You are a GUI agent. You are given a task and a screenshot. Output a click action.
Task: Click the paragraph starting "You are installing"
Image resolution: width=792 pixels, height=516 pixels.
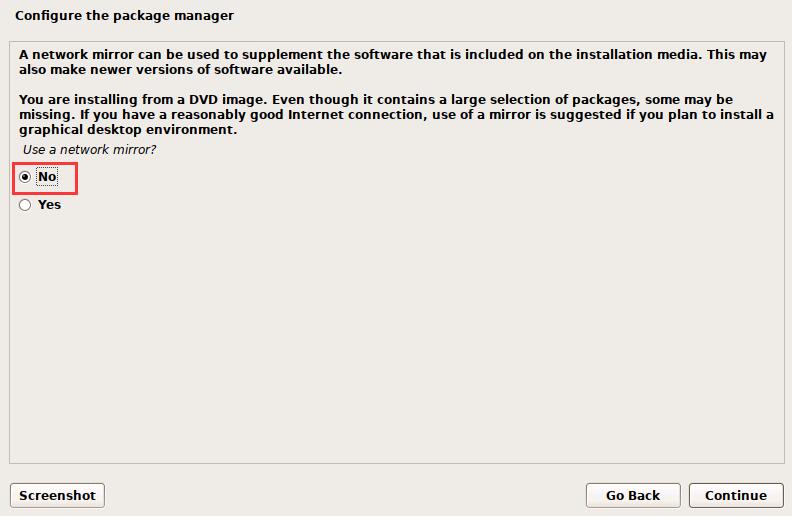tap(390, 115)
